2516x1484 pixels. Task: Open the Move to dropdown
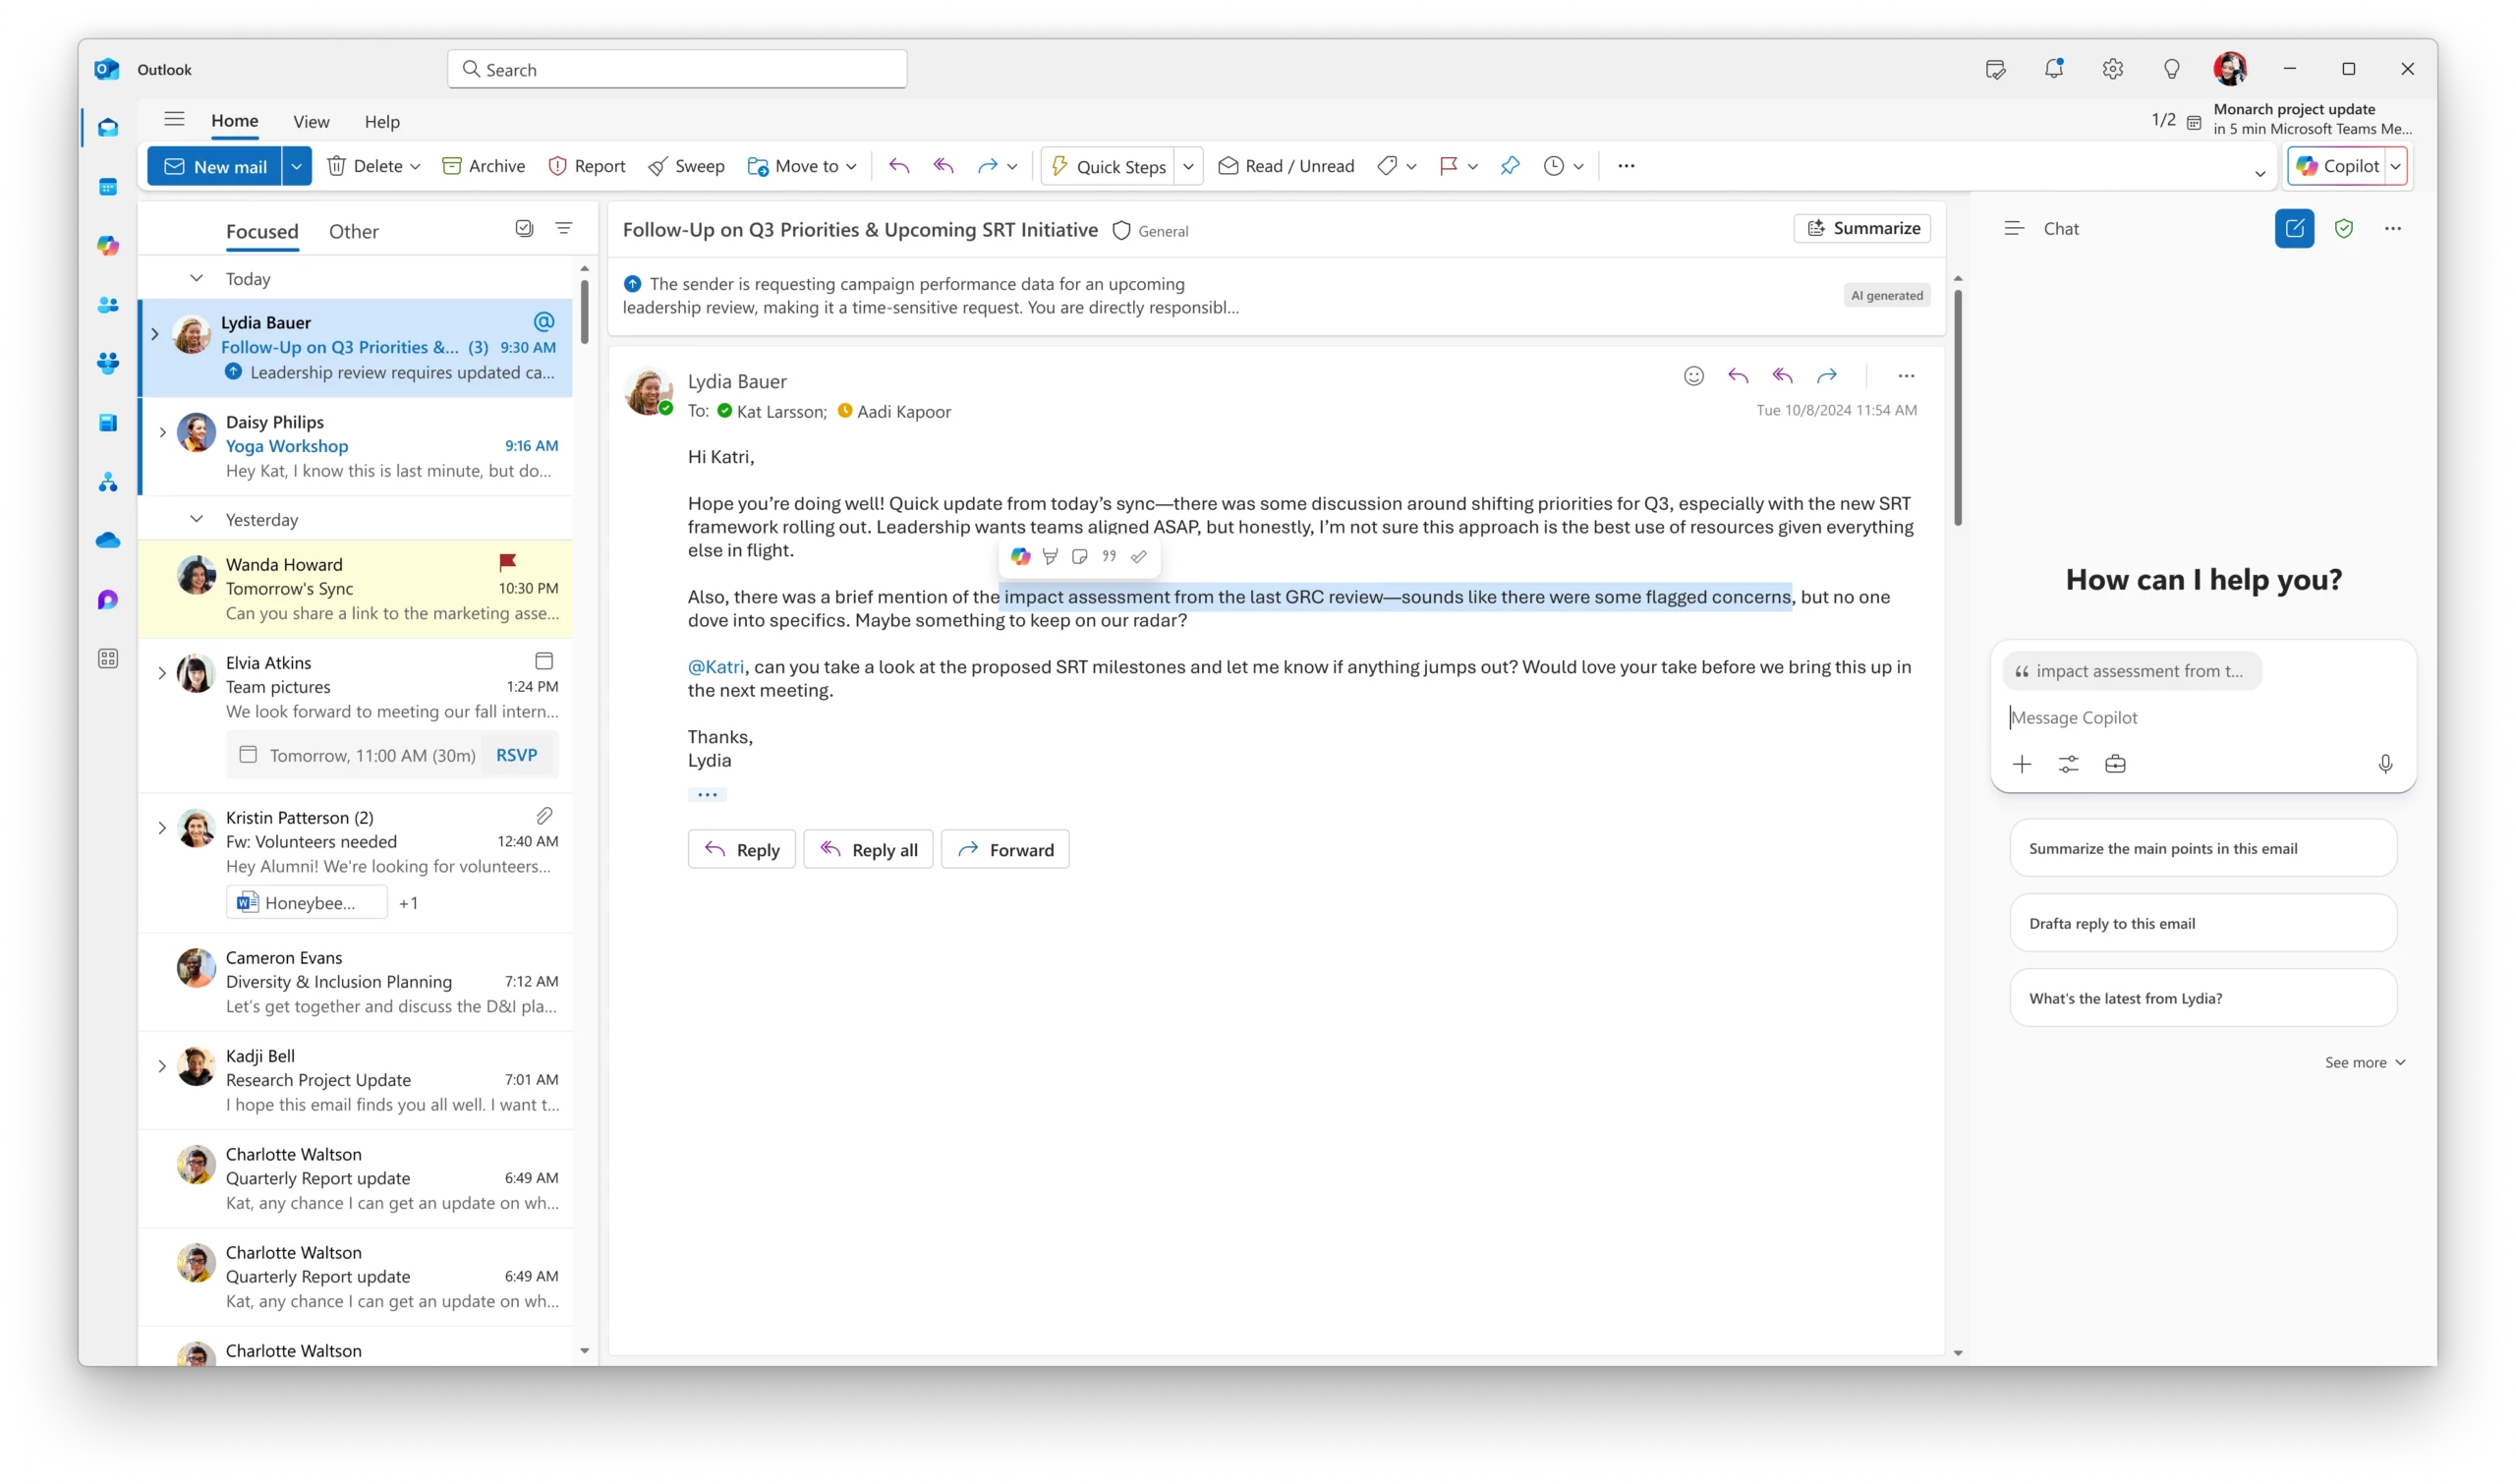[x=802, y=166]
